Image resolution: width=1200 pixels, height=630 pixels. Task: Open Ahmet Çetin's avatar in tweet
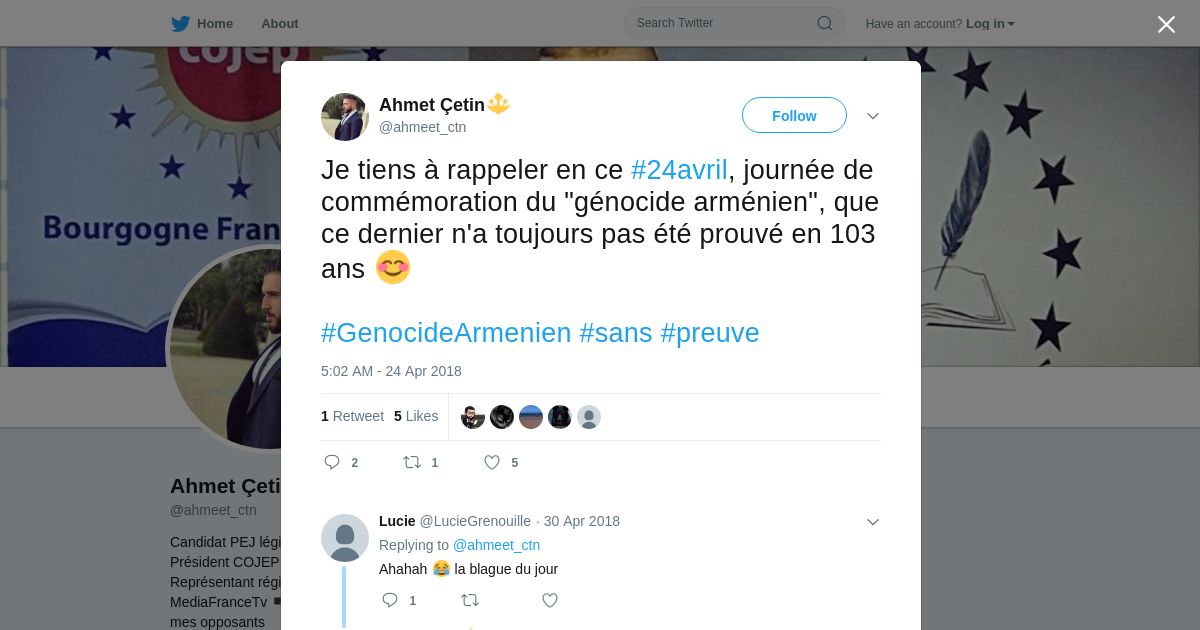(x=345, y=117)
